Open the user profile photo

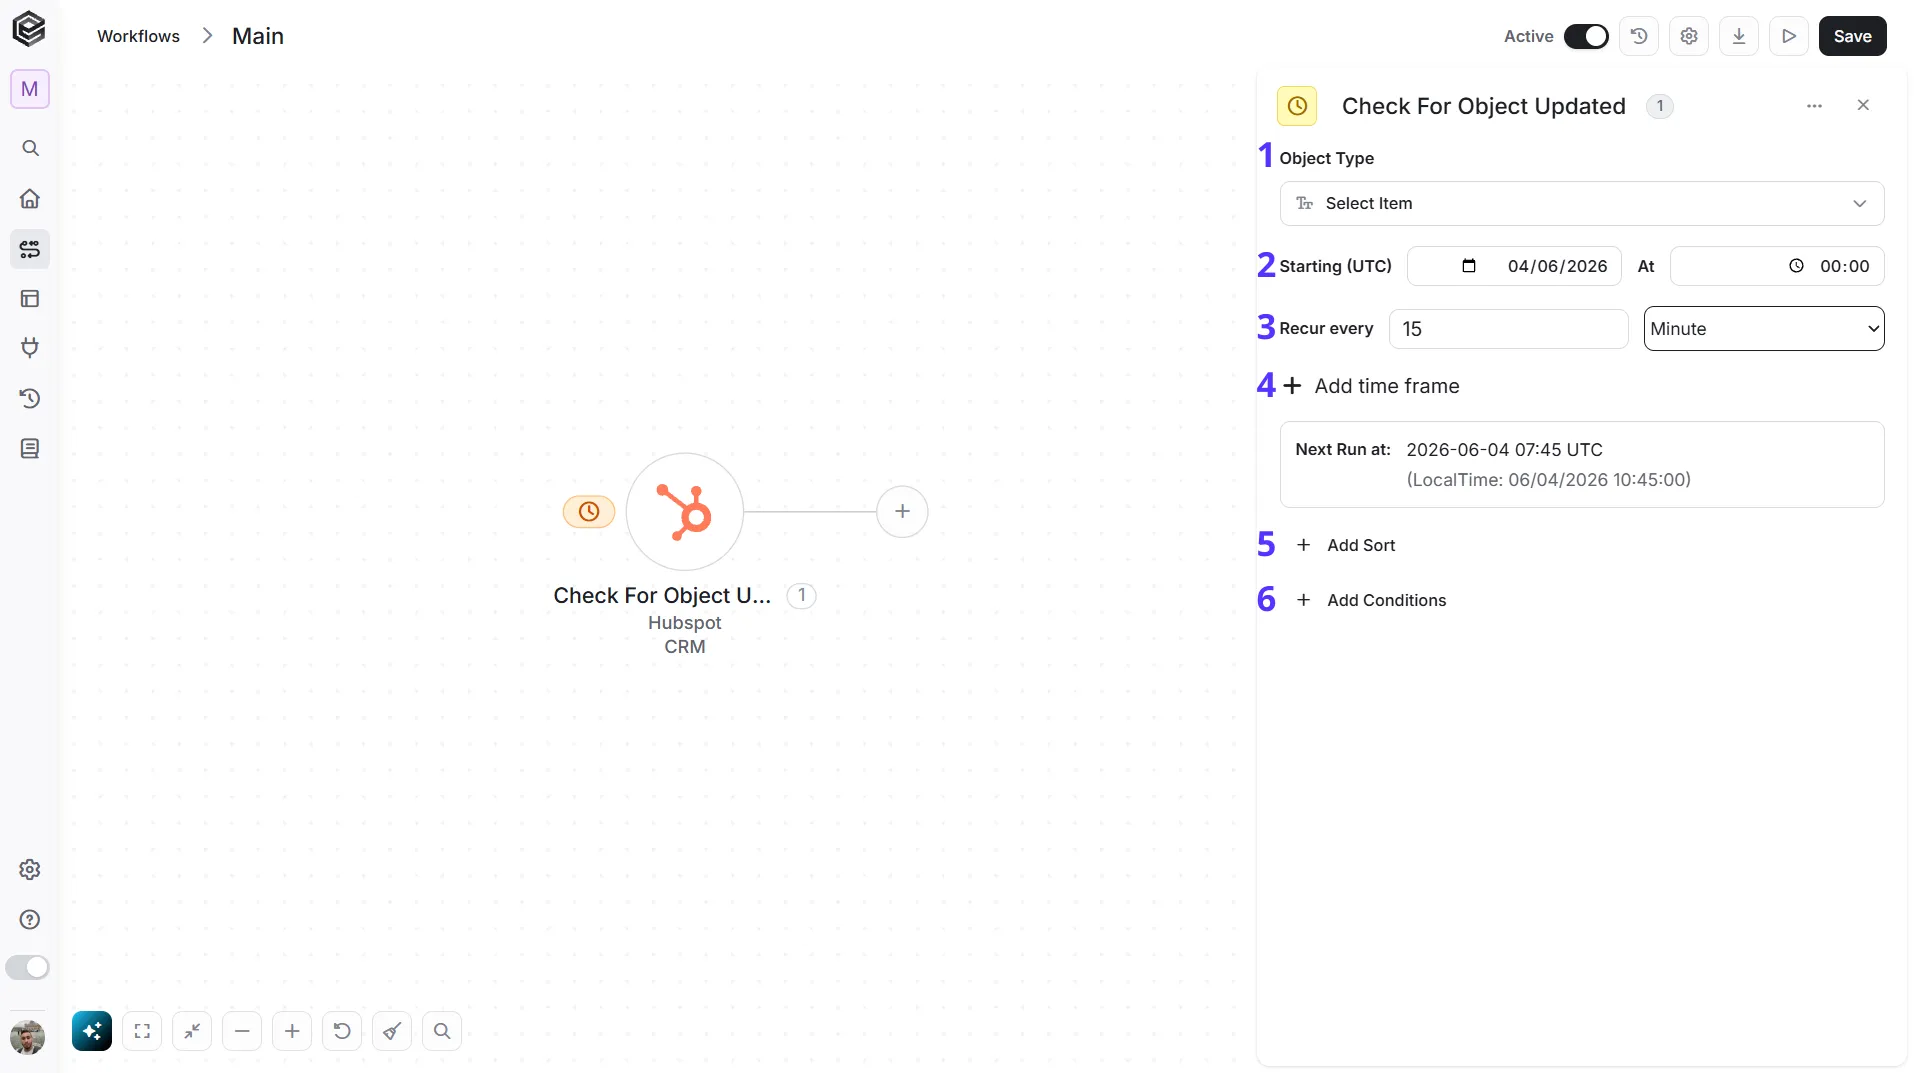(x=27, y=1037)
